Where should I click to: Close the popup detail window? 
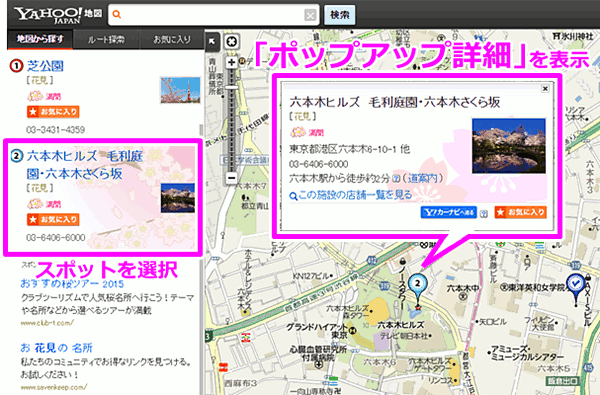click(x=545, y=89)
